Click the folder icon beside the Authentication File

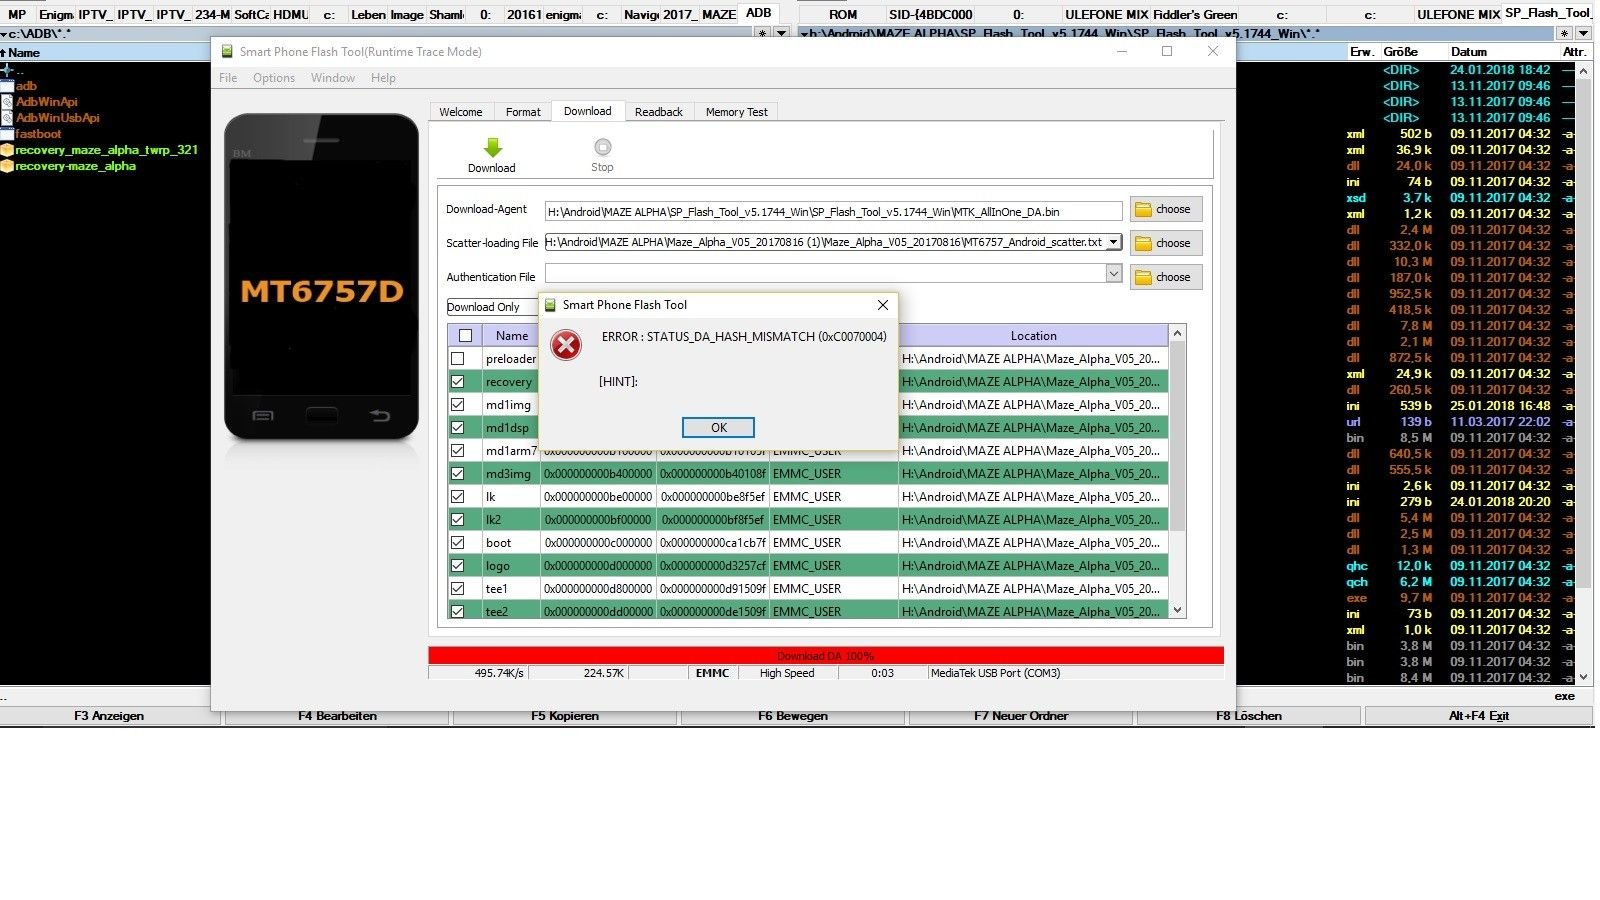point(1143,278)
